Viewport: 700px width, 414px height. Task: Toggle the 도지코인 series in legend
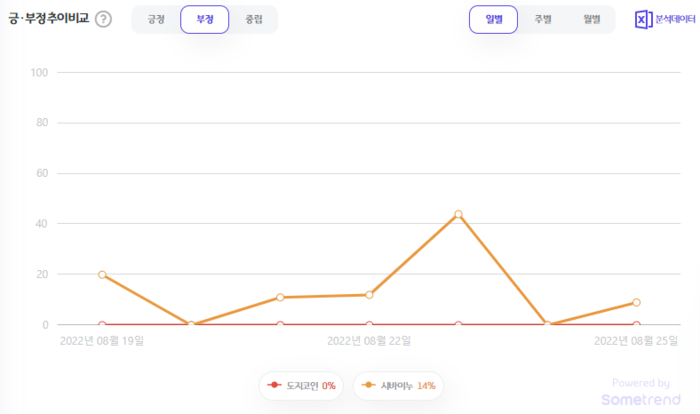tap(302, 386)
